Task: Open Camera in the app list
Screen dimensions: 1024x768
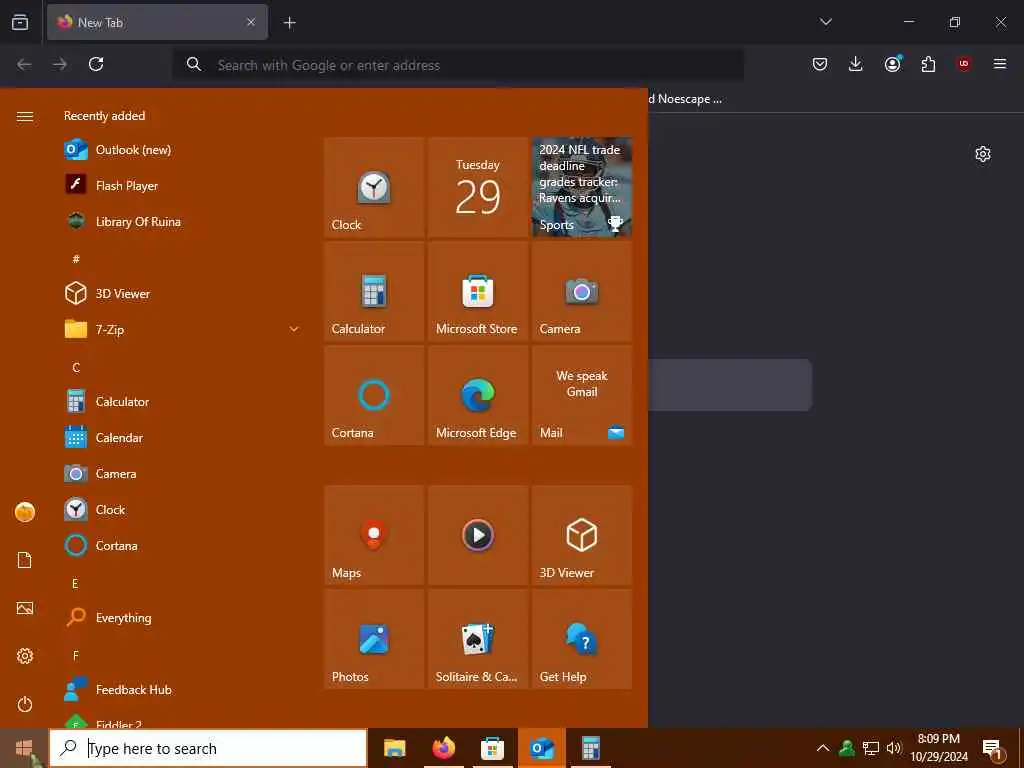Action: tap(183, 473)
